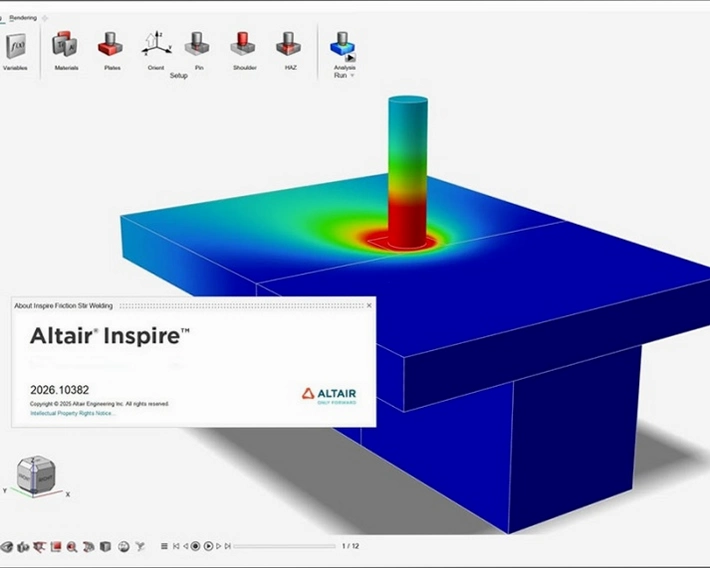Click the second icon in the bottom view toolbar
This screenshot has height=568, width=710.
[x=23, y=547]
